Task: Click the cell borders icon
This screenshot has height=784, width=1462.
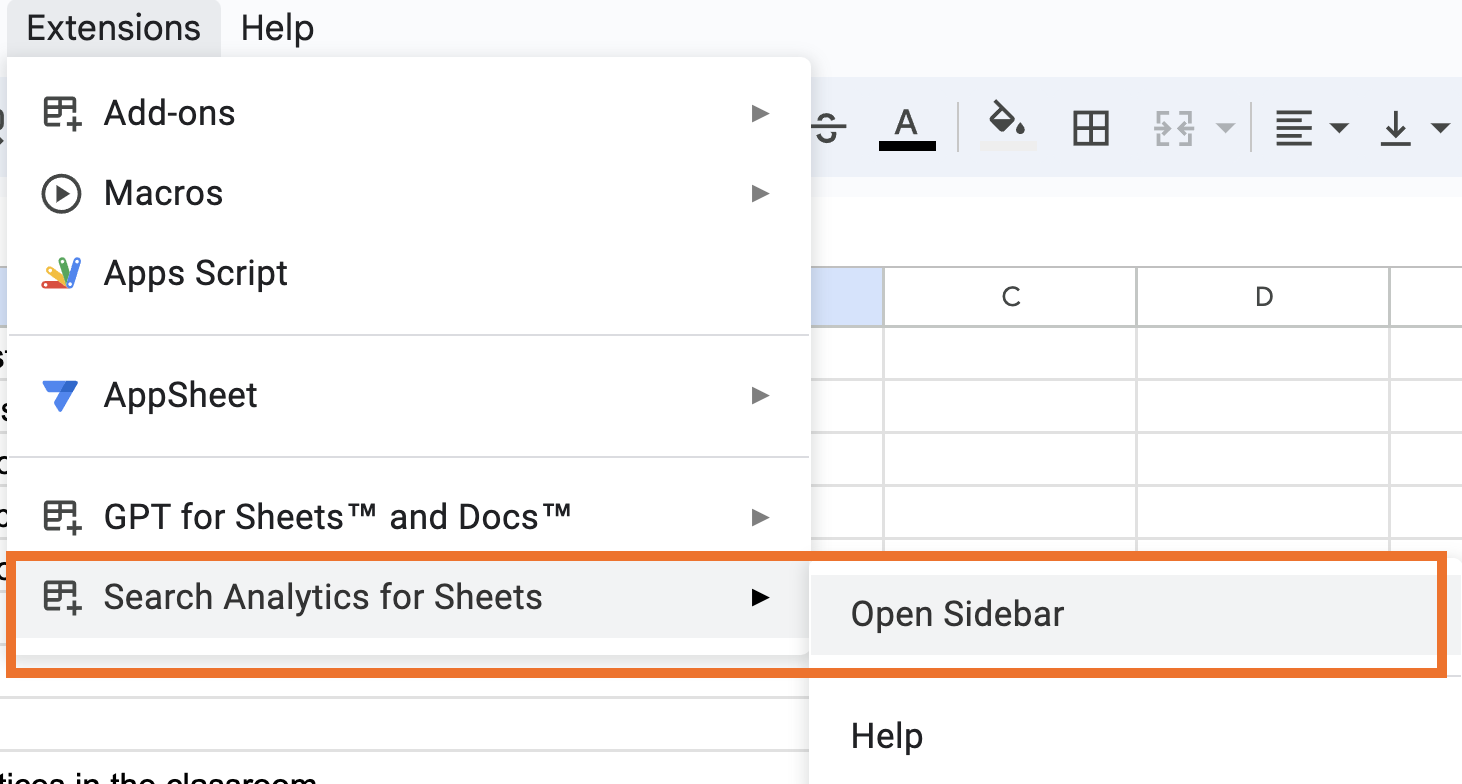Action: [1090, 129]
